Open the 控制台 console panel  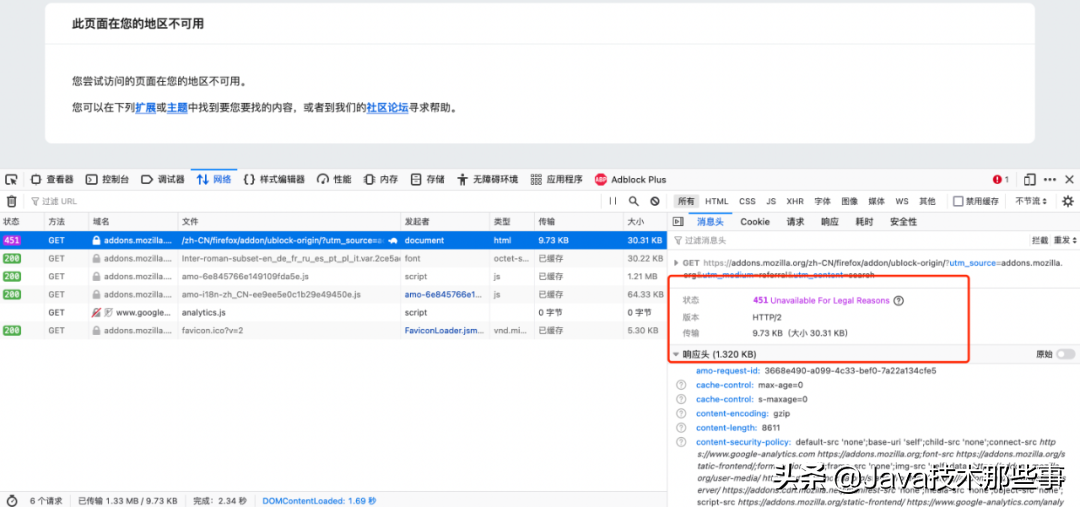(107, 180)
